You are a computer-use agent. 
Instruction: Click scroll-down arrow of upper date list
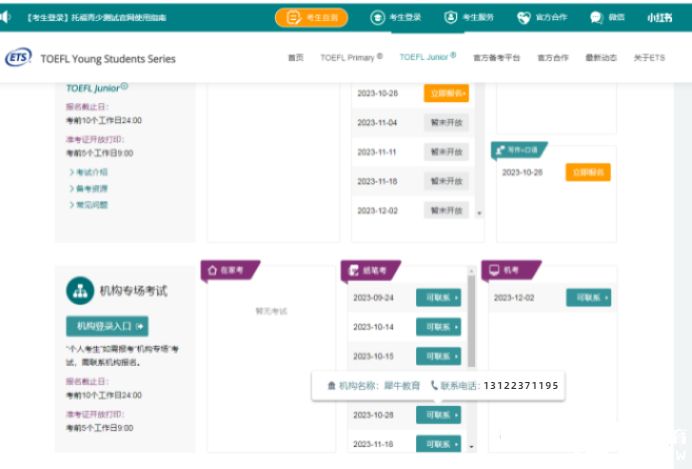[x=479, y=213]
